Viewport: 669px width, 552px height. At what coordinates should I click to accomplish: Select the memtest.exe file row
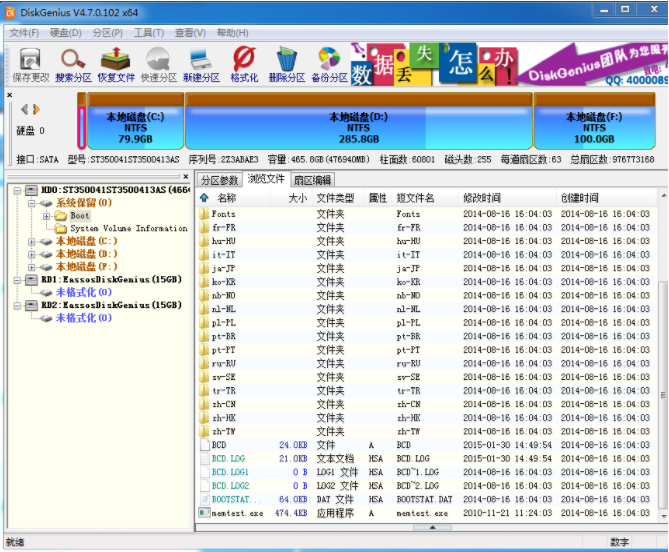(238, 512)
